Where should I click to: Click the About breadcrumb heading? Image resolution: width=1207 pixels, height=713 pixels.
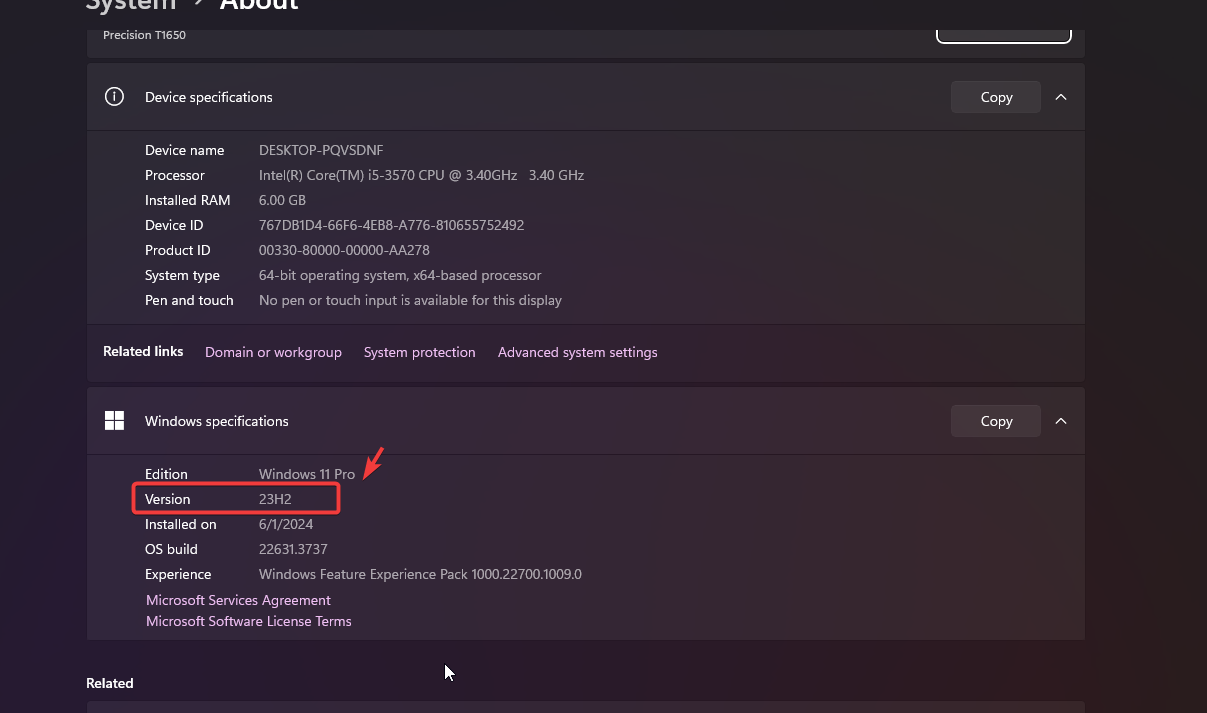click(x=259, y=5)
